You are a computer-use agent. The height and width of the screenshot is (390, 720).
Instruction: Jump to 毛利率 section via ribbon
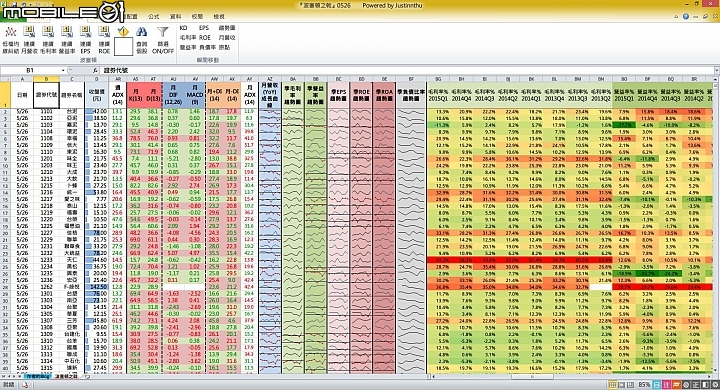[x=188, y=38]
